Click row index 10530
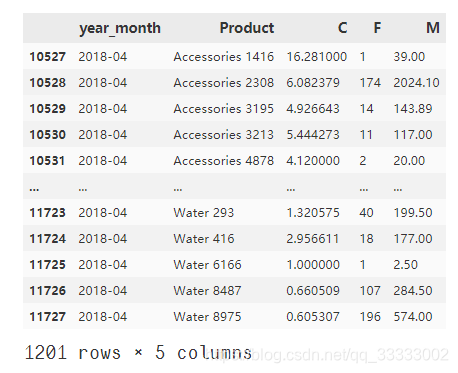458x373 pixels. [x=47, y=135]
